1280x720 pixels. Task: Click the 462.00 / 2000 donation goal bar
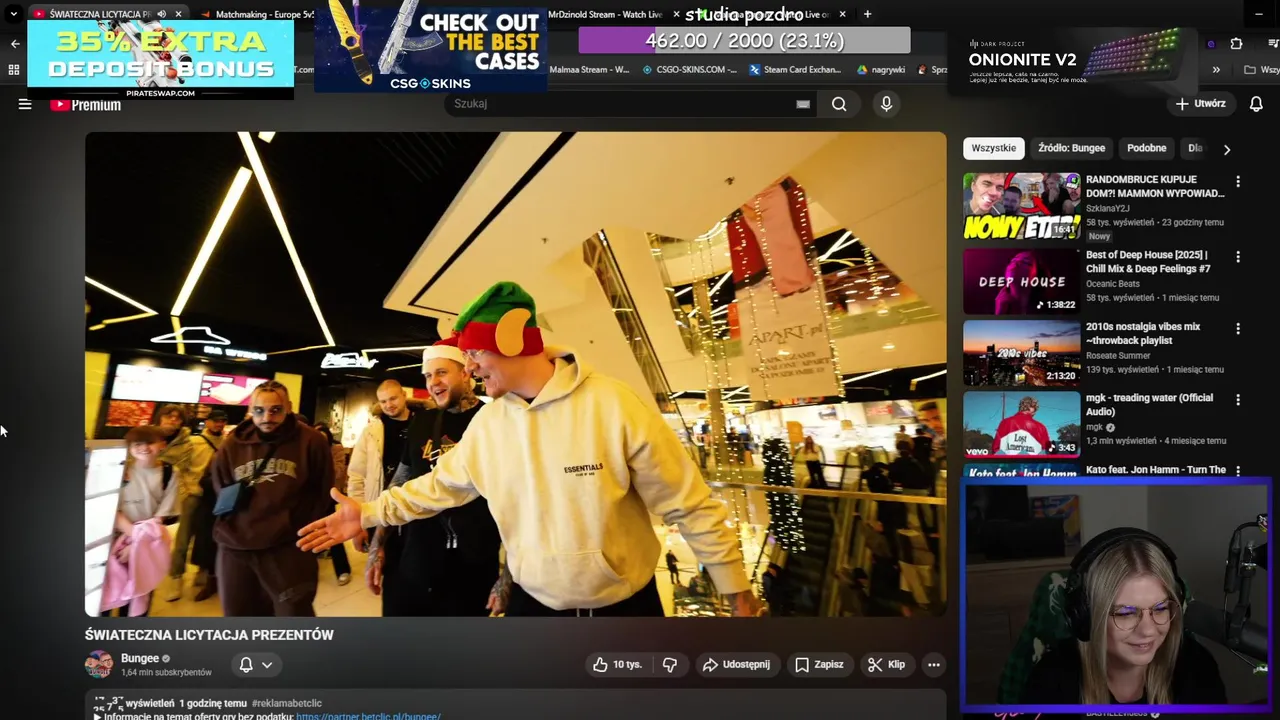pos(744,41)
